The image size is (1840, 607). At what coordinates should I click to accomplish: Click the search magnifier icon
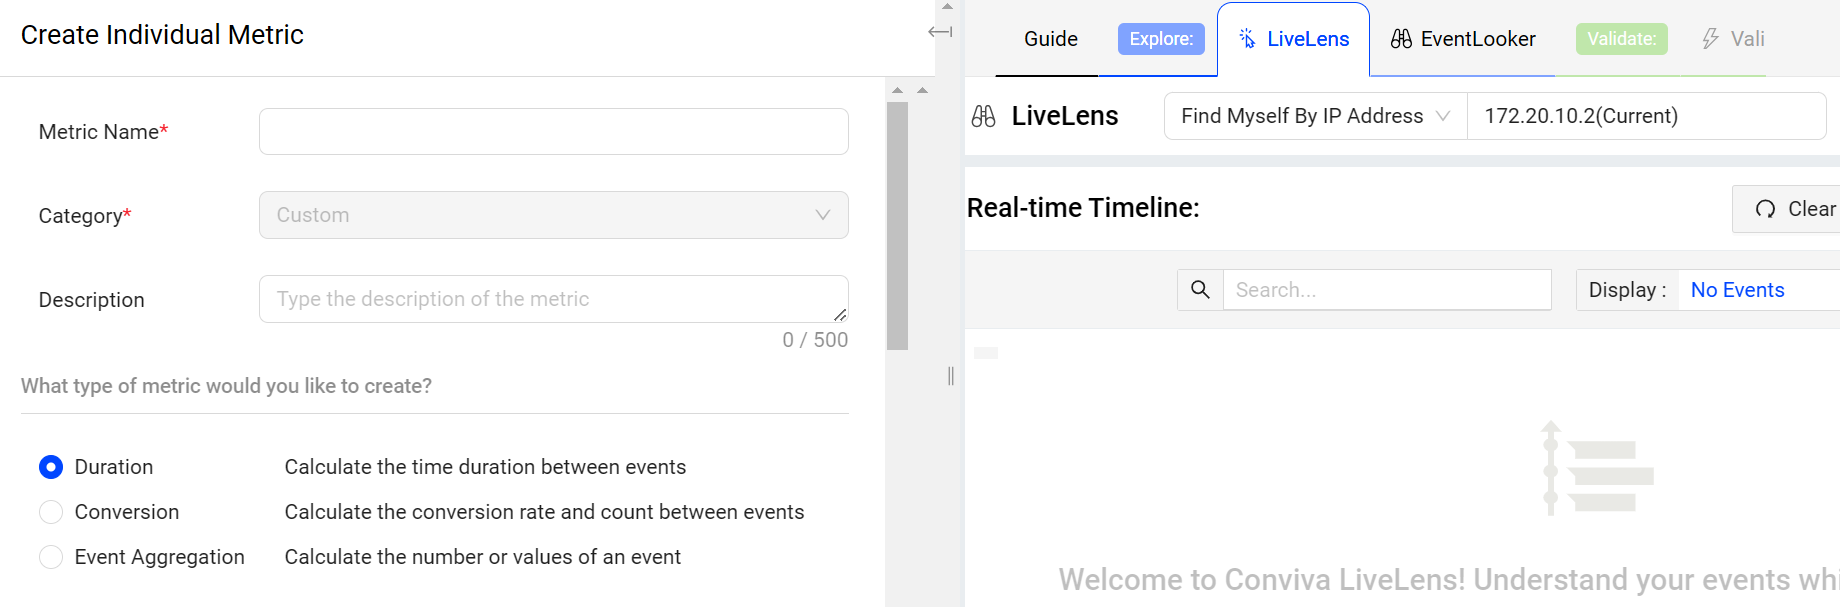coord(1200,290)
